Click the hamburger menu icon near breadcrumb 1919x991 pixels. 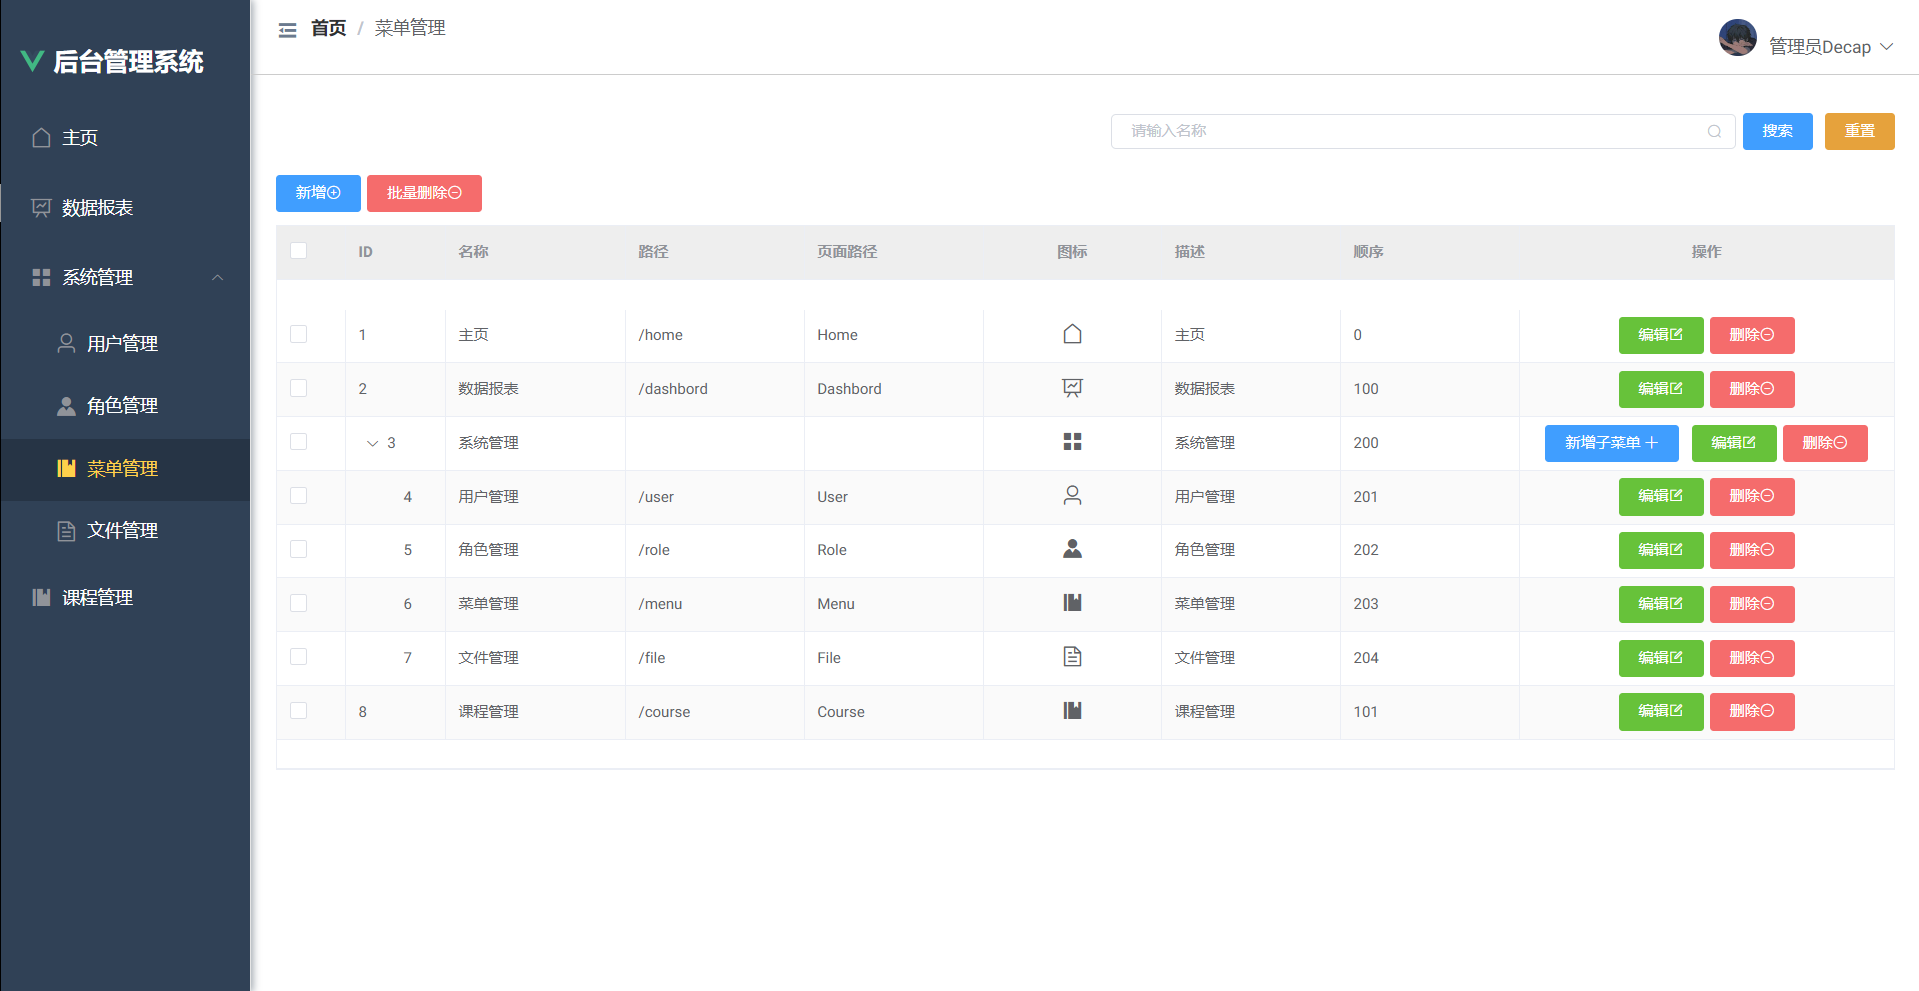click(287, 29)
